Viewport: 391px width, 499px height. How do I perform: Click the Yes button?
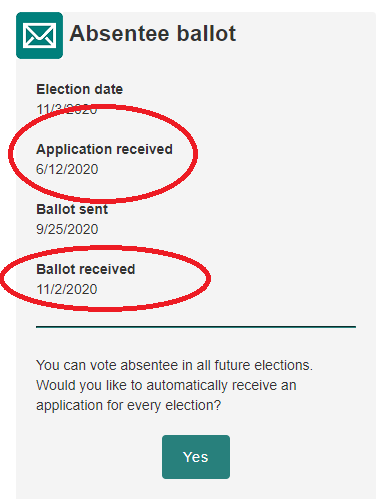[x=196, y=457]
